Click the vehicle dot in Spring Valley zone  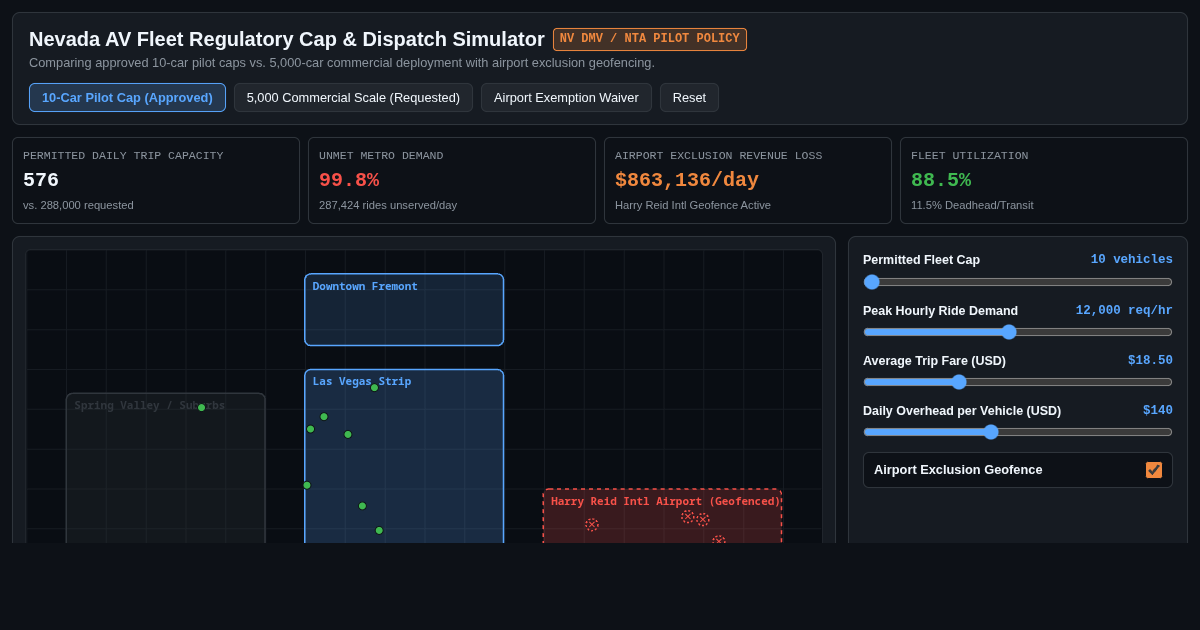point(201,408)
